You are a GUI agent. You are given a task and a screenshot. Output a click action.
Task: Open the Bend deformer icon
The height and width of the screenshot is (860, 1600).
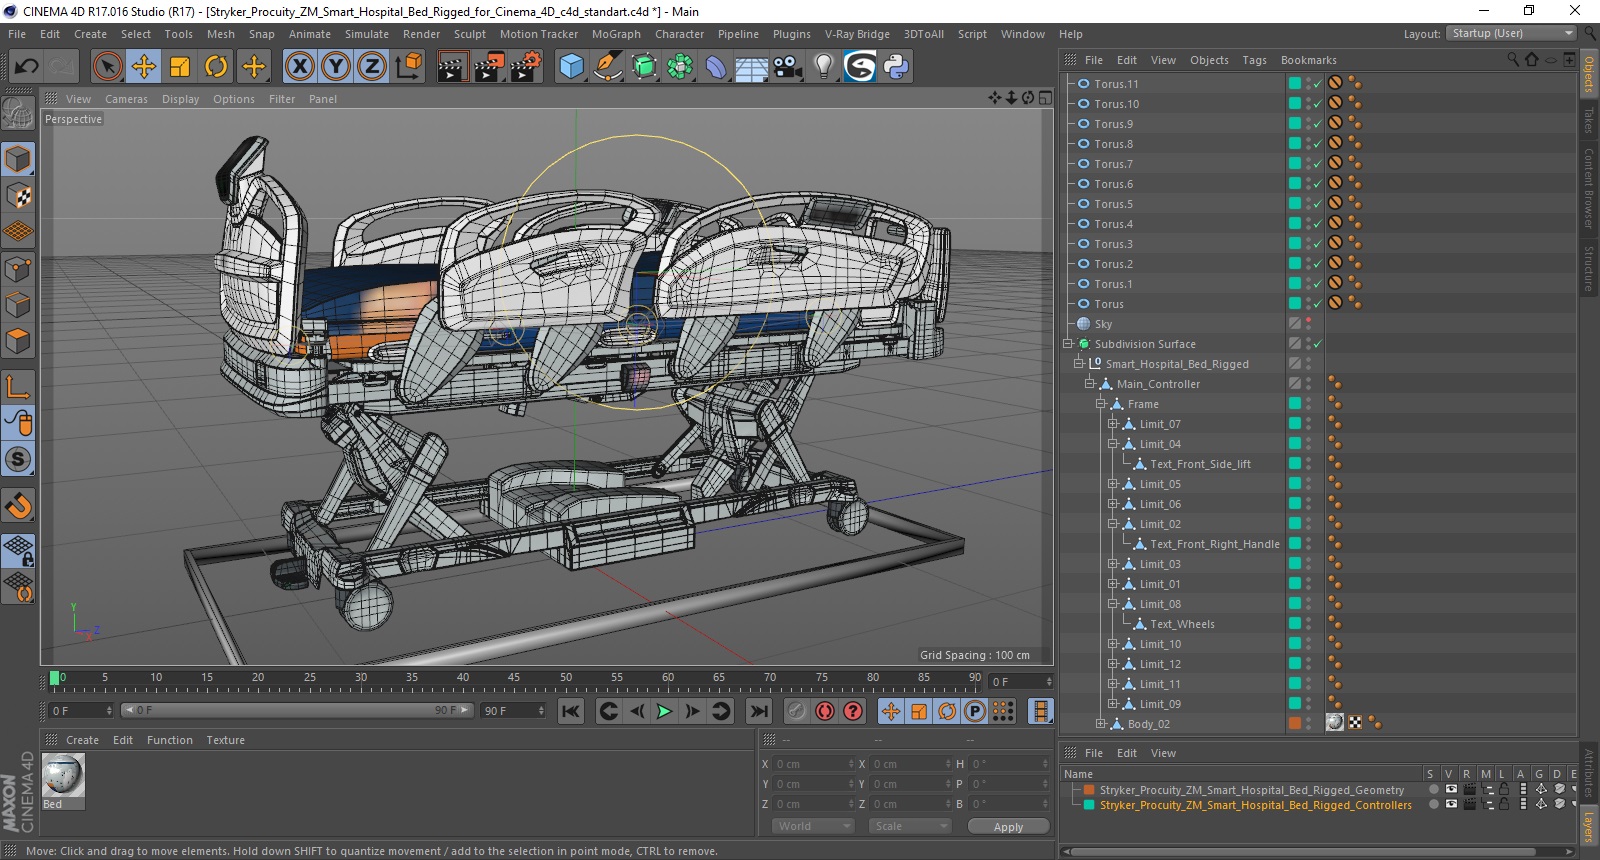coord(716,67)
